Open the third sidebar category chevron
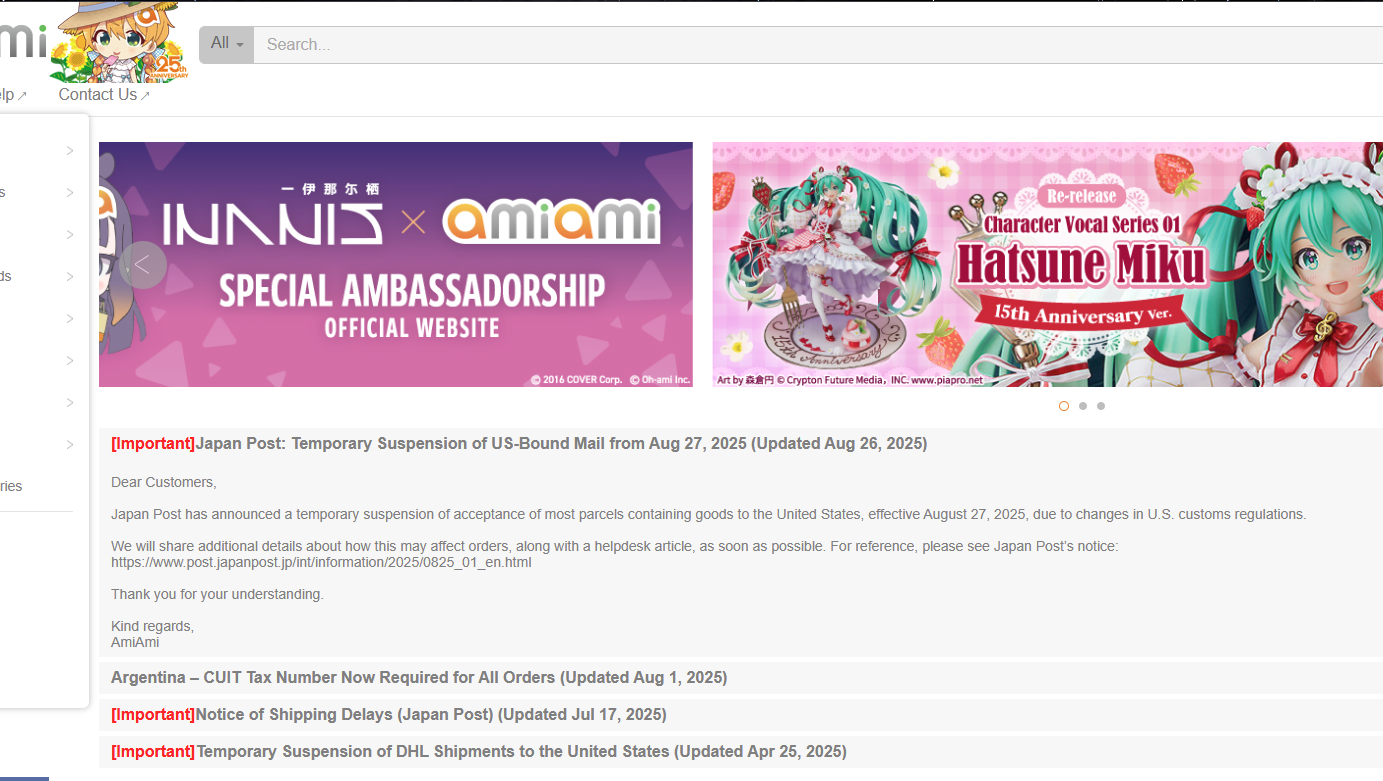This screenshot has width=1383, height=781. [70, 235]
